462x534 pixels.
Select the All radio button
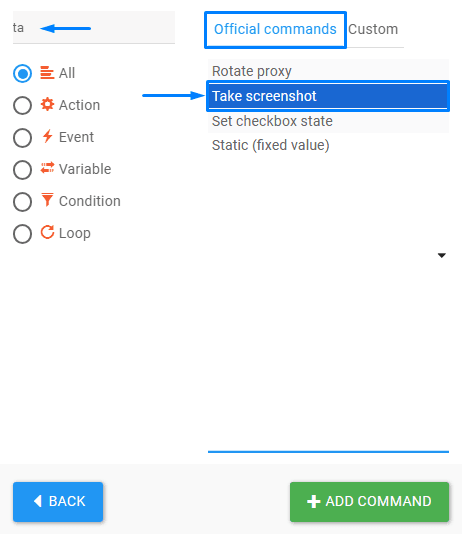(22, 73)
